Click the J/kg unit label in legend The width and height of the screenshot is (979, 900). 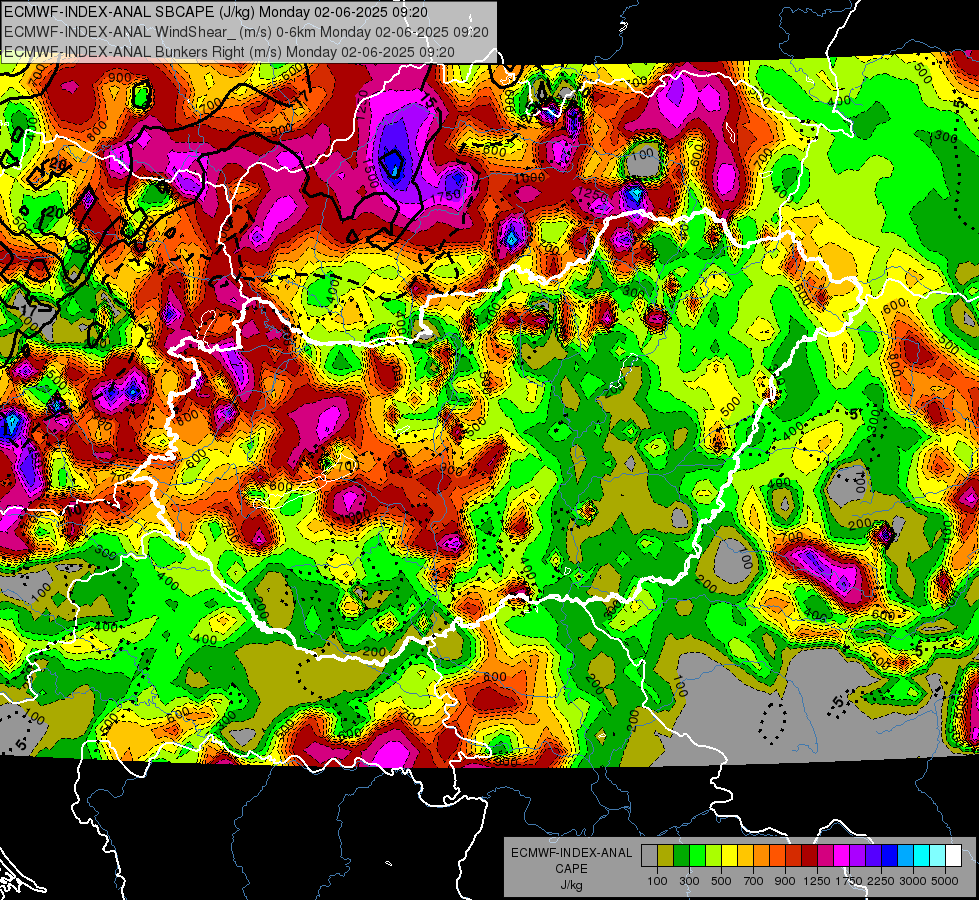571,886
